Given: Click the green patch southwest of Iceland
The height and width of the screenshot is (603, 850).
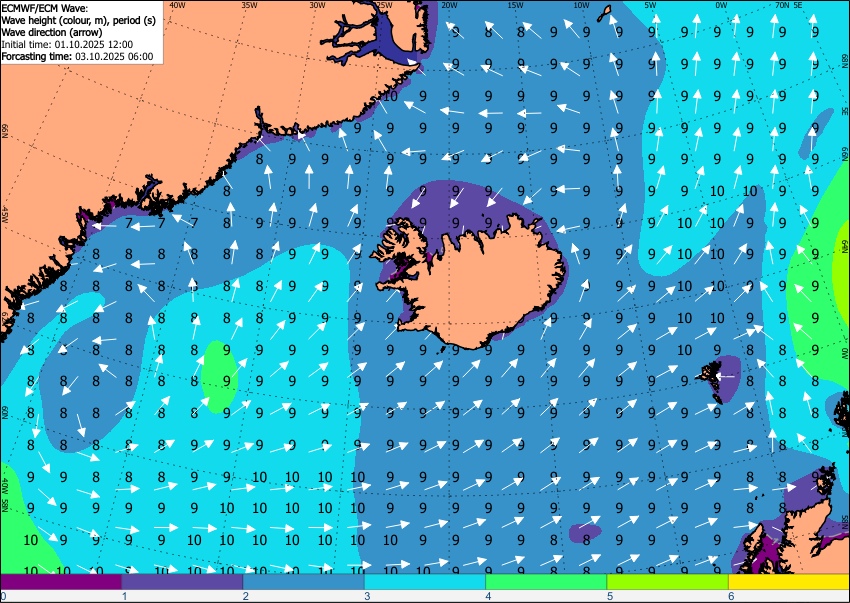Looking at the screenshot, I should (219, 377).
